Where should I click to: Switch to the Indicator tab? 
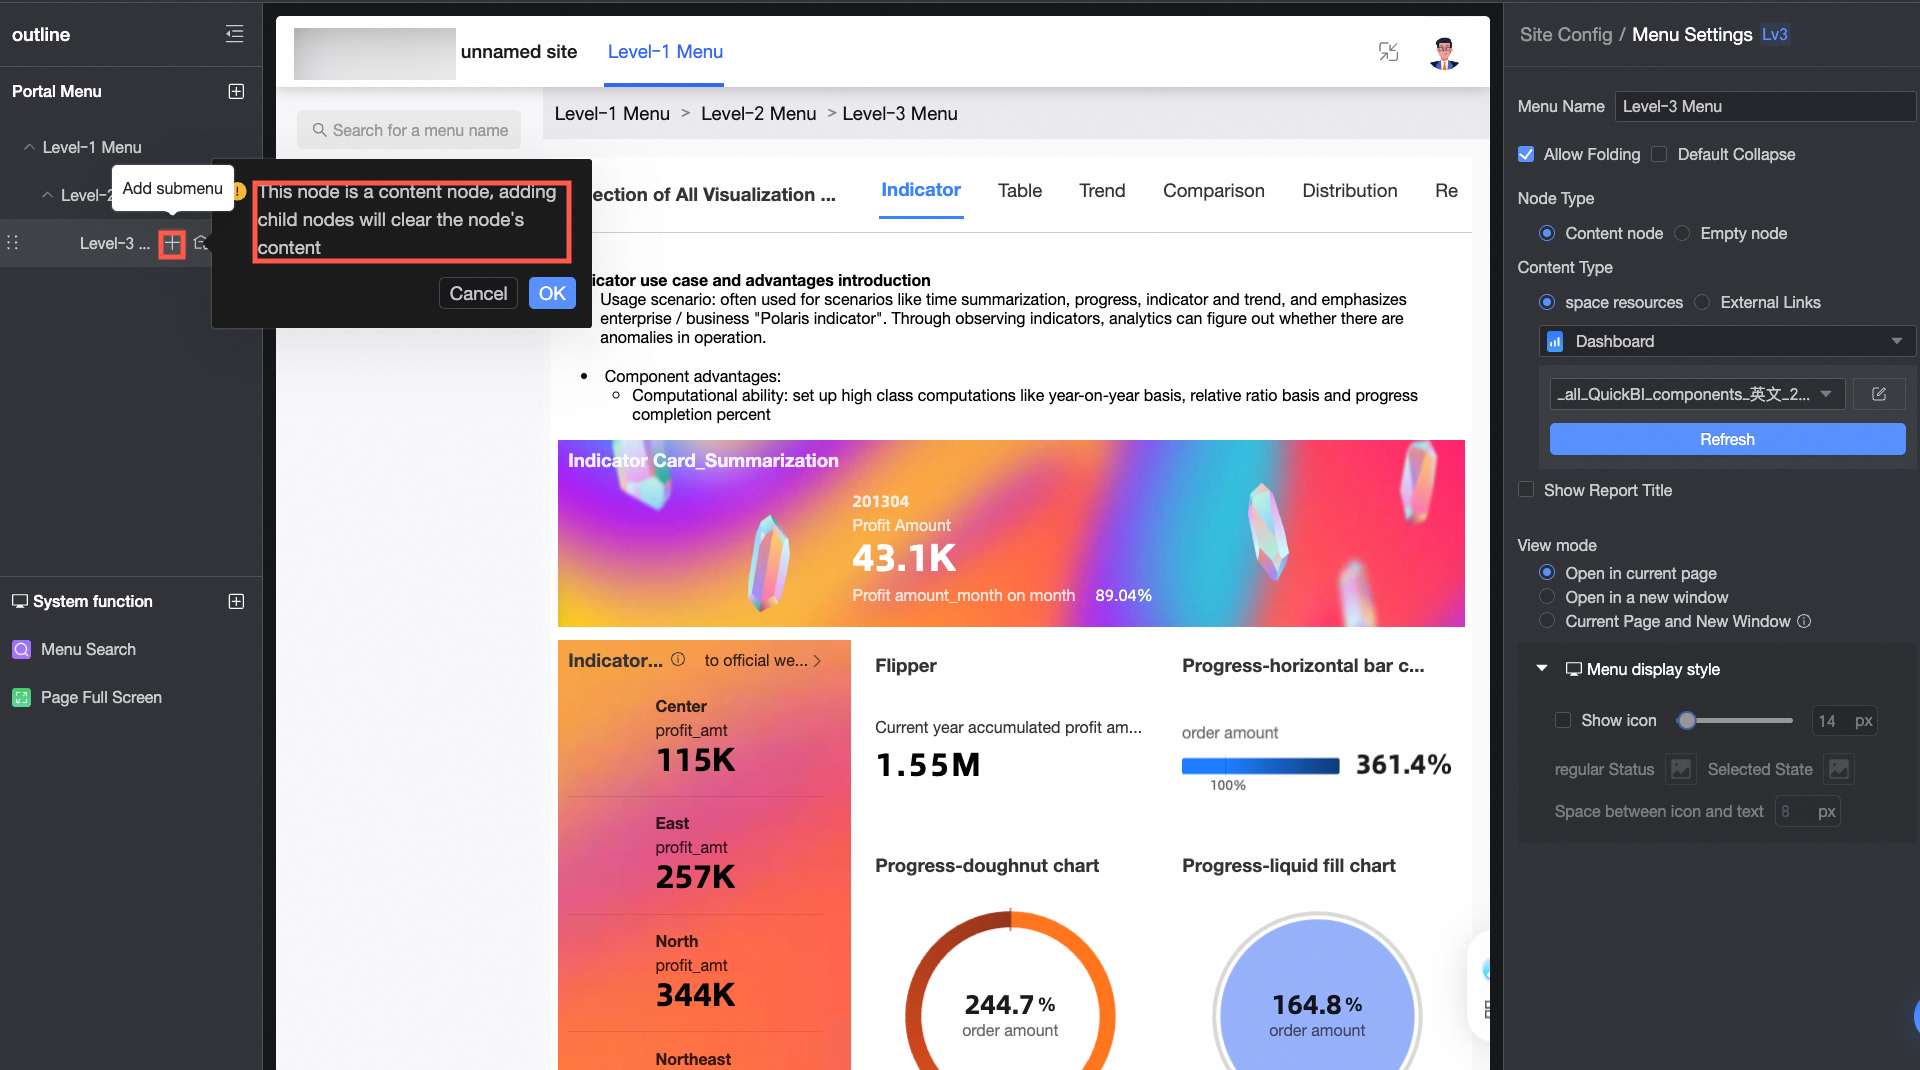pyautogui.click(x=920, y=190)
